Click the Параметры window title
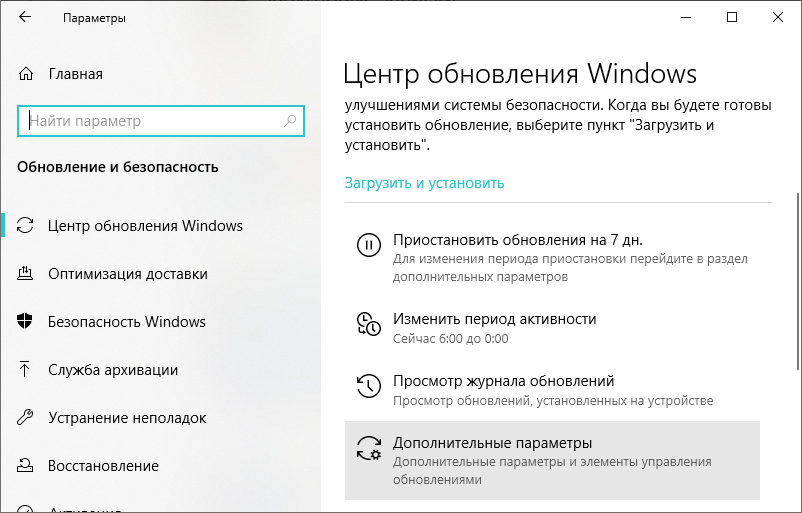The image size is (802, 513). click(94, 18)
